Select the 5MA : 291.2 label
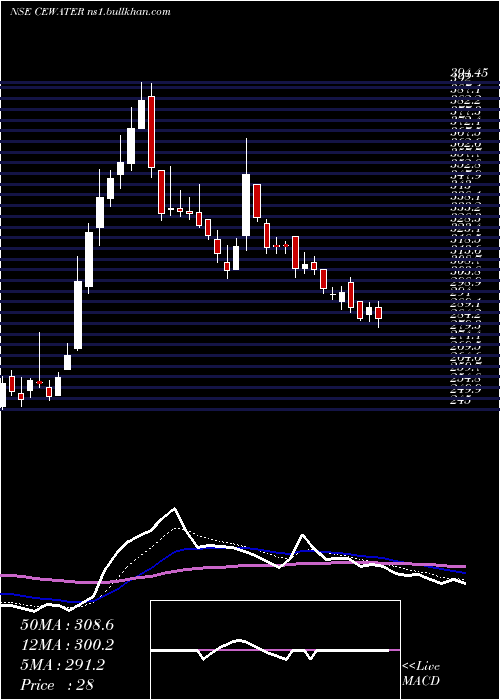500x700 pixels. point(62,665)
